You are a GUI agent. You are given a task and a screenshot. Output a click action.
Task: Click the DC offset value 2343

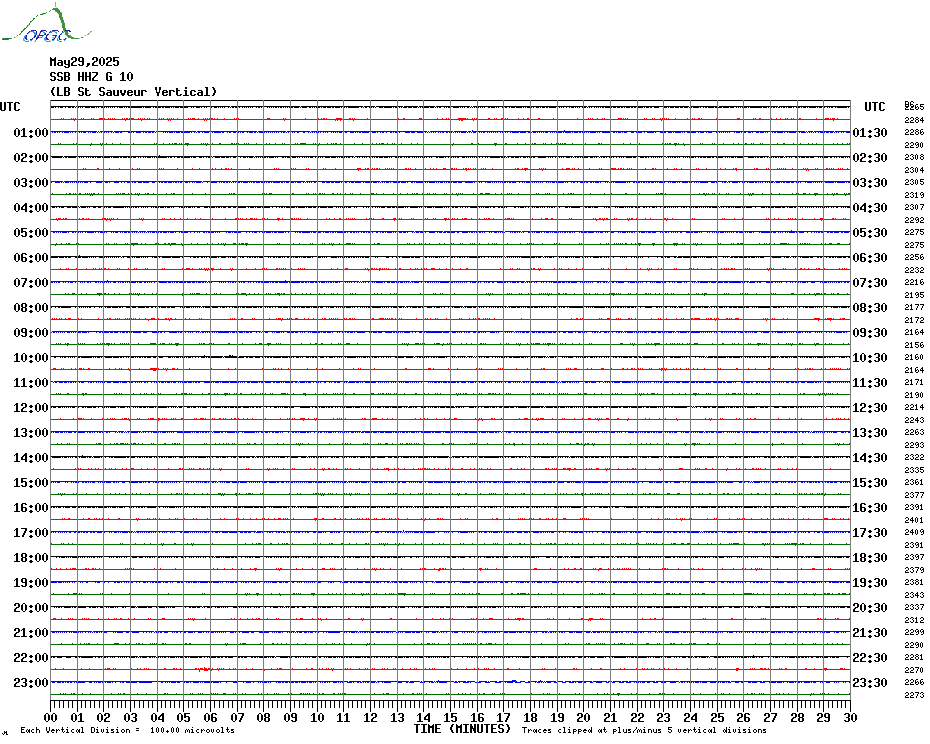tap(914, 595)
